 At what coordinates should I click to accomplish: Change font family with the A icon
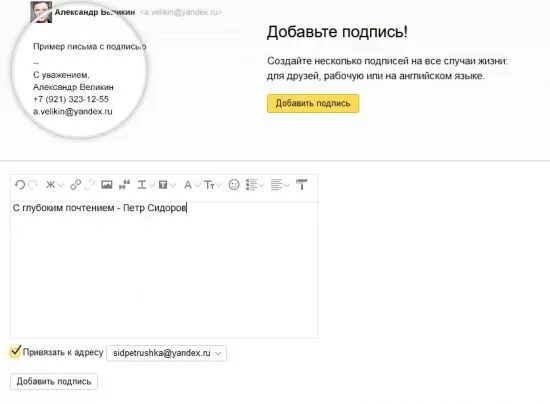tap(188, 184)
